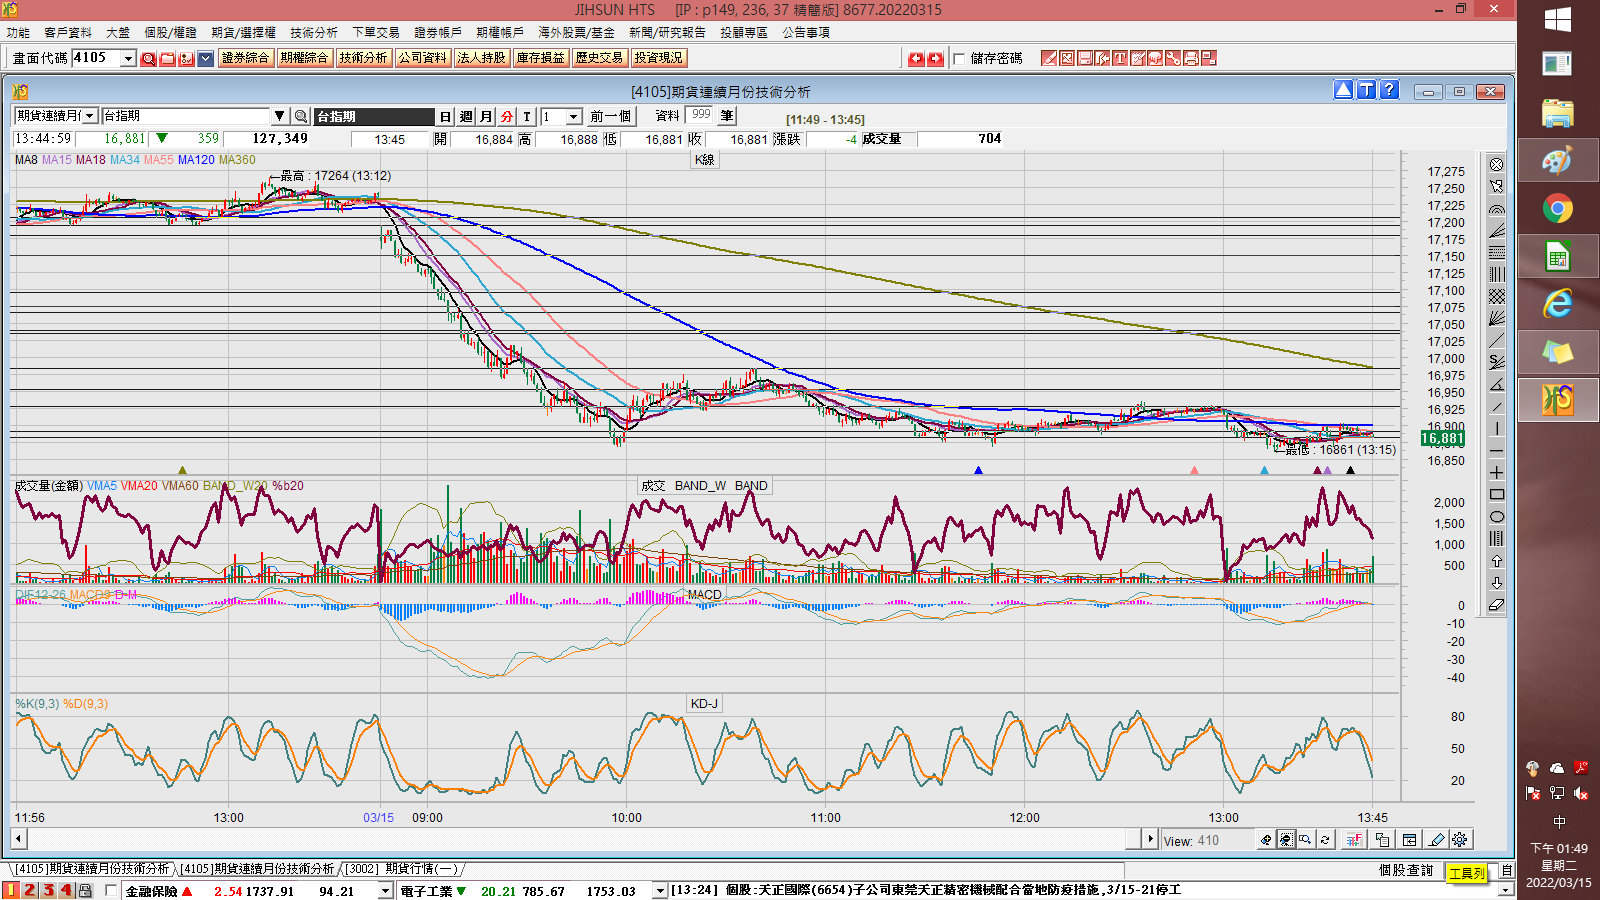
Task: Click the blue down arrow dropdown icon in toolbar
Action: 205,59
